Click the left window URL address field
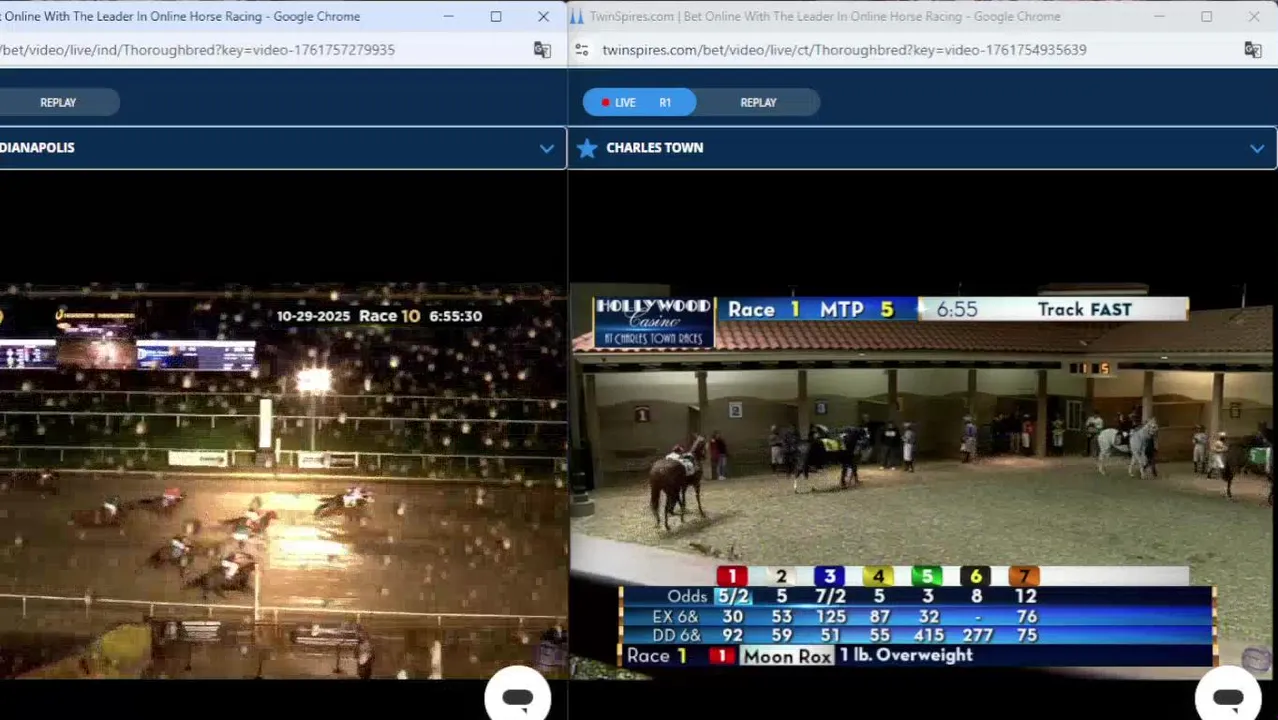Screen dimensions: 1278x720 point(198,50)
